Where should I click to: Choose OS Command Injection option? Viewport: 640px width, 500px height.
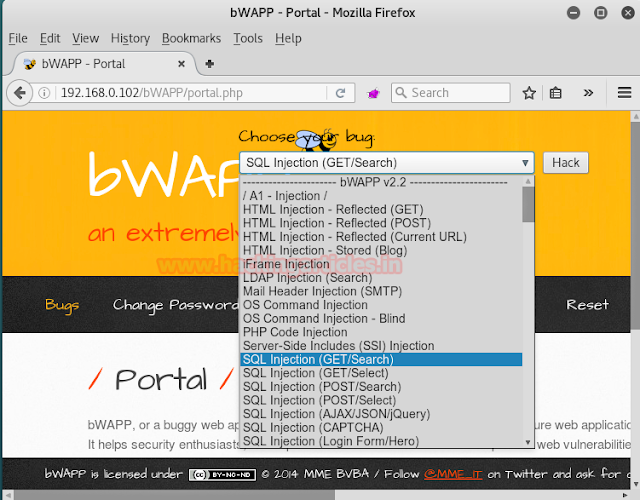tap(380, 305)
